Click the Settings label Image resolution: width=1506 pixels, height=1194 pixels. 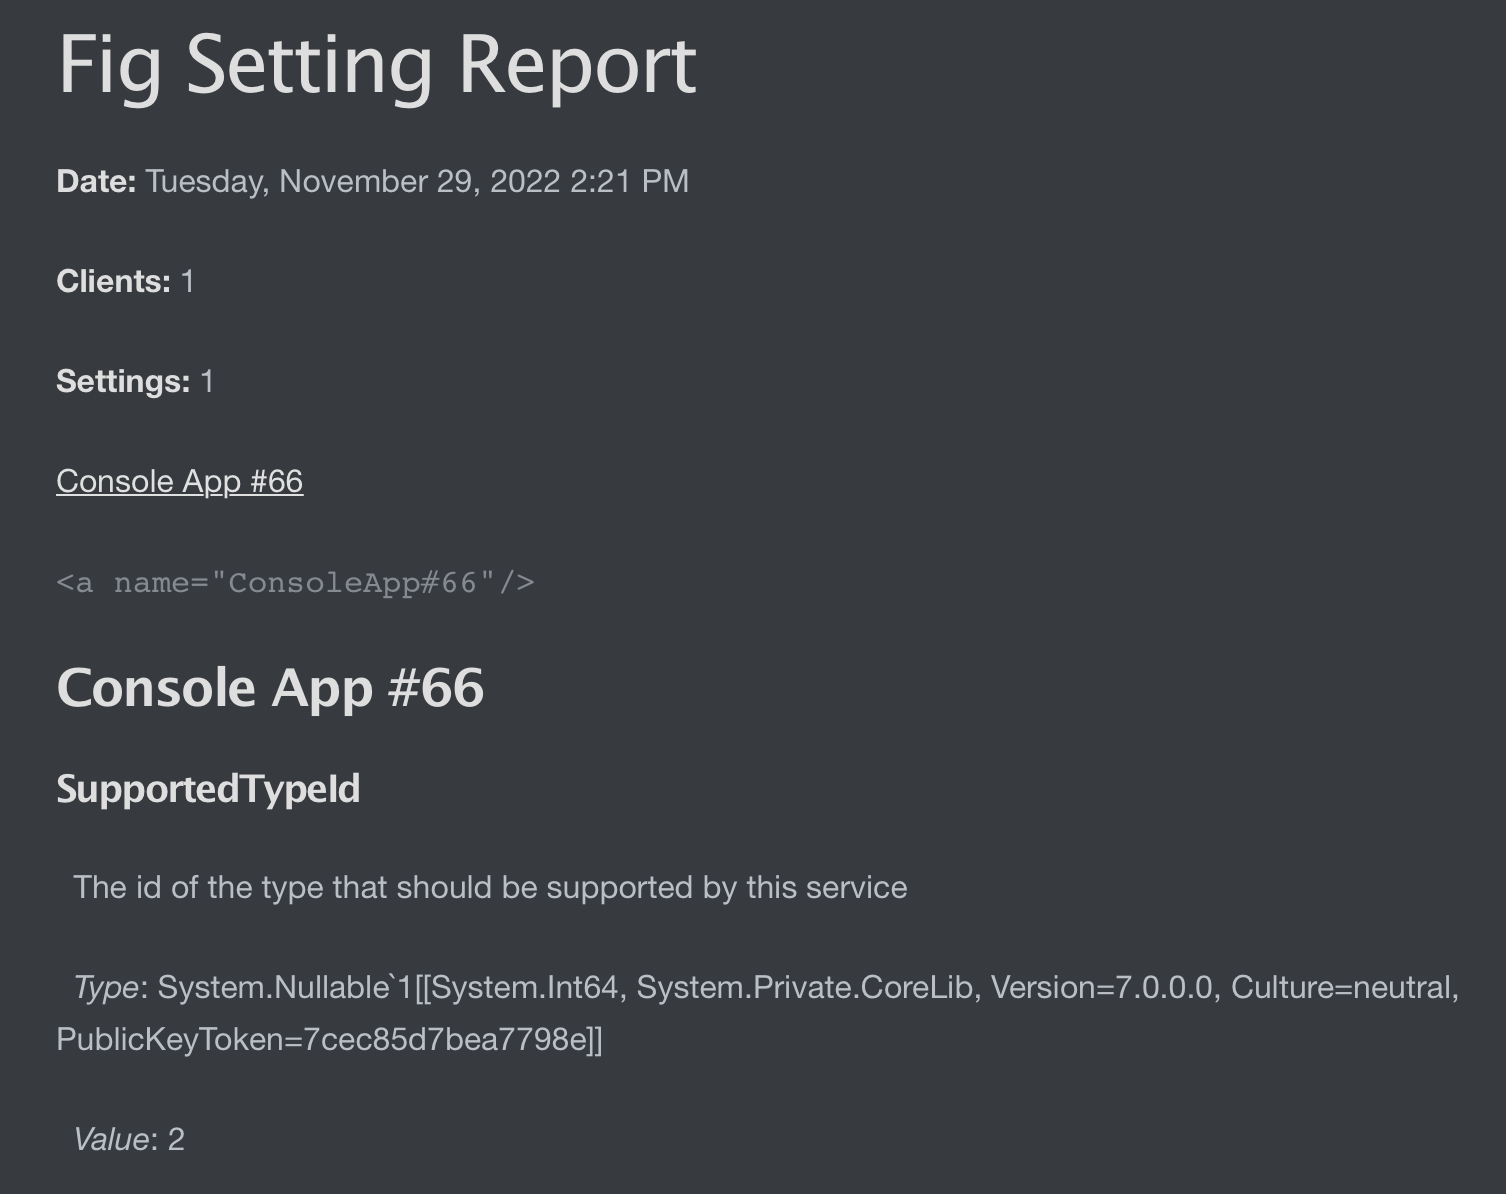coord(123,381)
